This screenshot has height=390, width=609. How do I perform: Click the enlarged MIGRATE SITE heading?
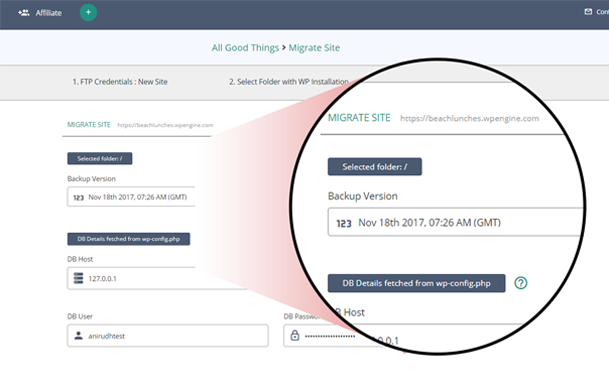click(x=359, y=118)
